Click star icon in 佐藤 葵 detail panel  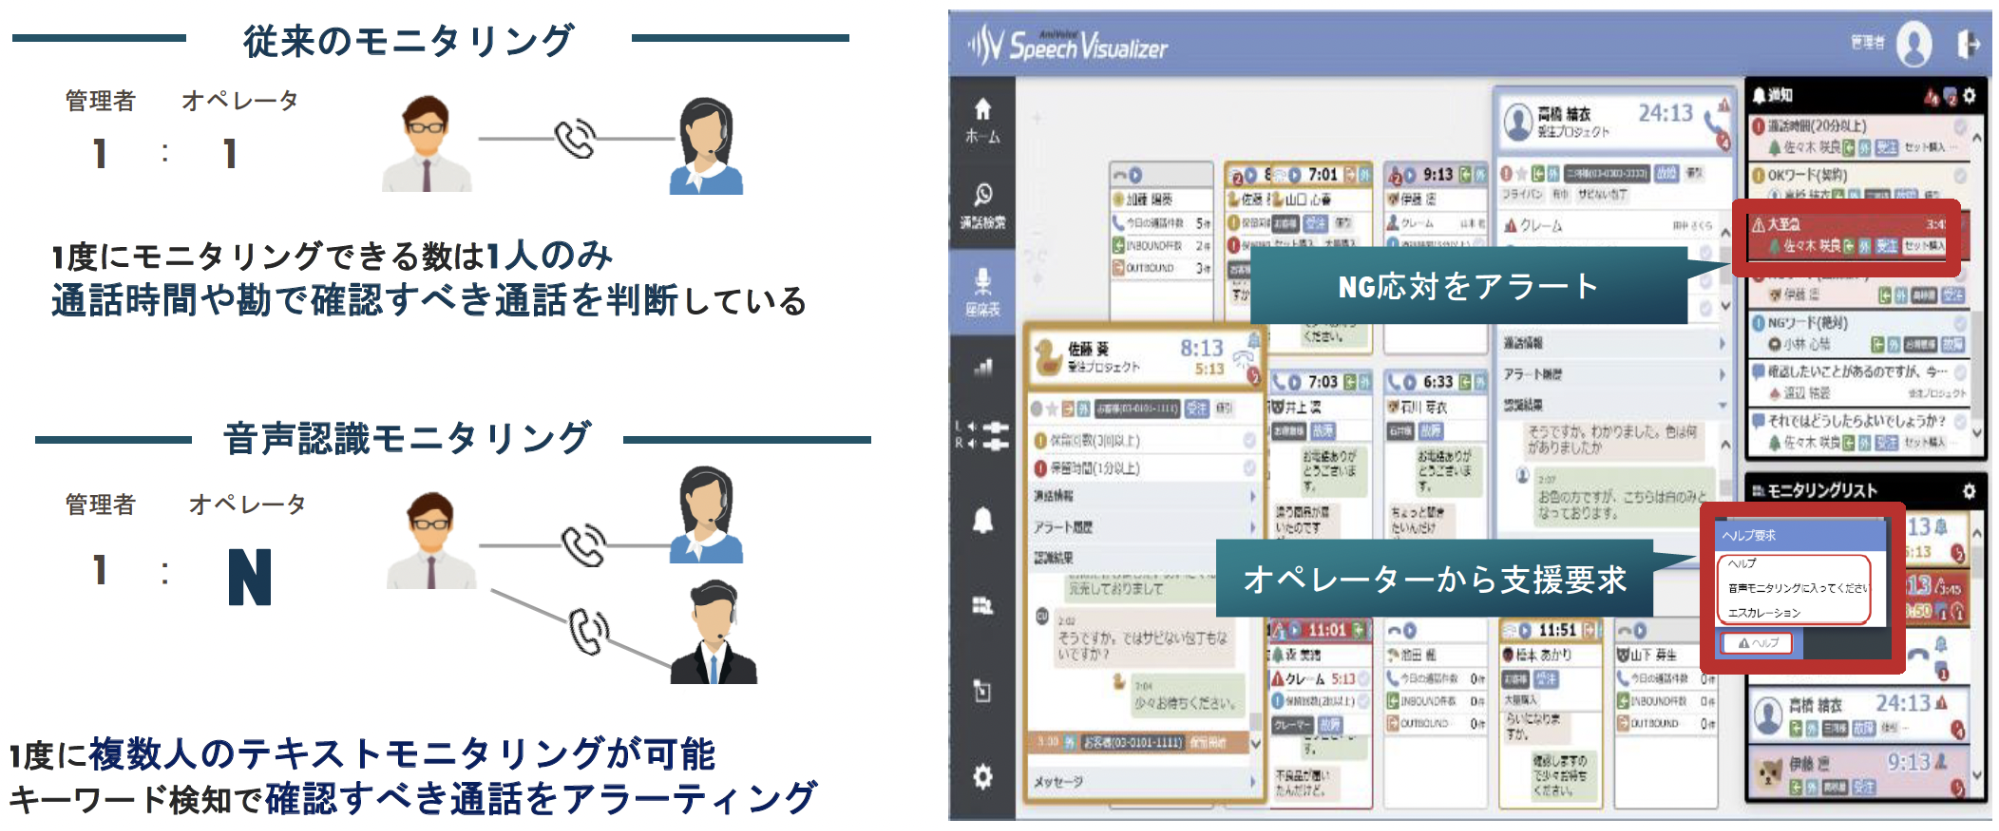coord(1051,408)
